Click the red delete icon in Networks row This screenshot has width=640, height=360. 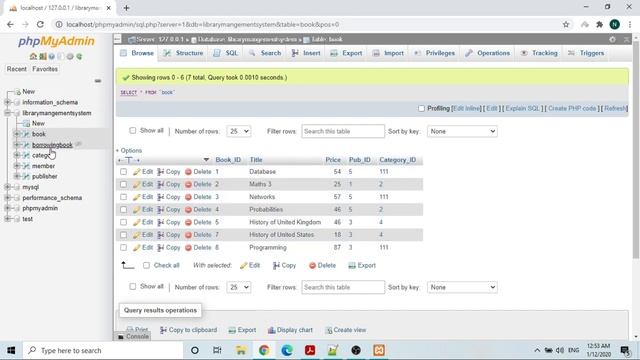coord(188,197)
